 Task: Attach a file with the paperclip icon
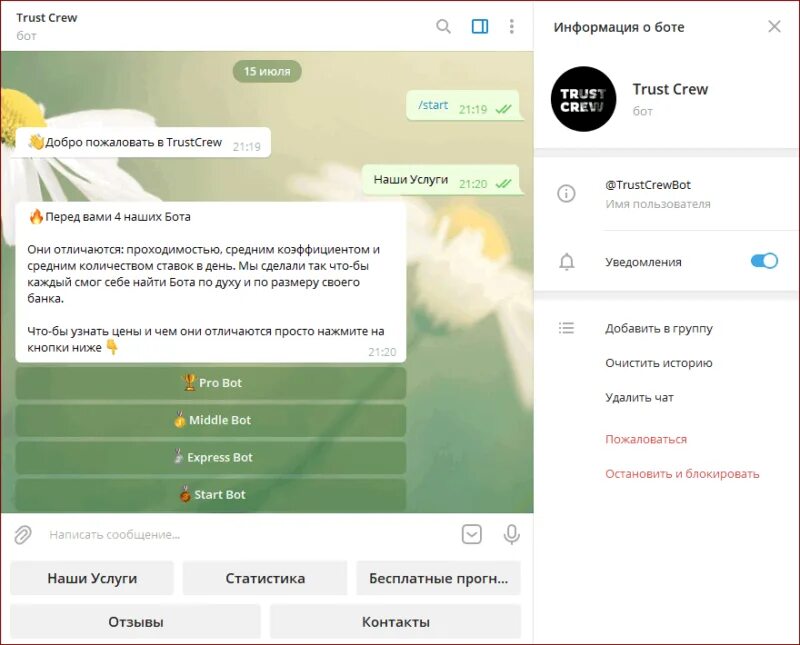click(22, 534)
